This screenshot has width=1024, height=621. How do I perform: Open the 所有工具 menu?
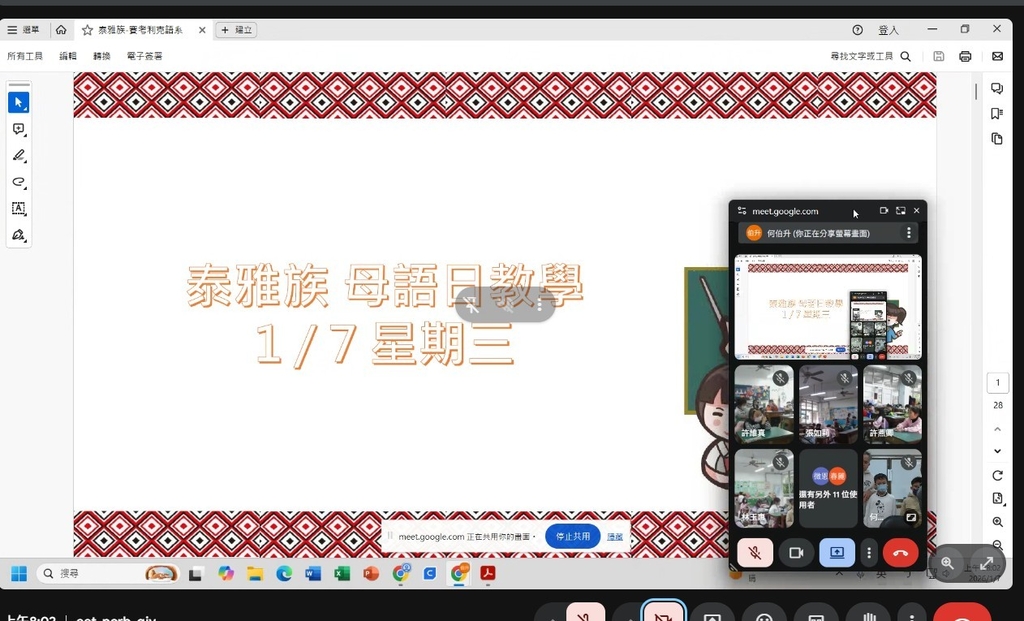pos(25,57)
